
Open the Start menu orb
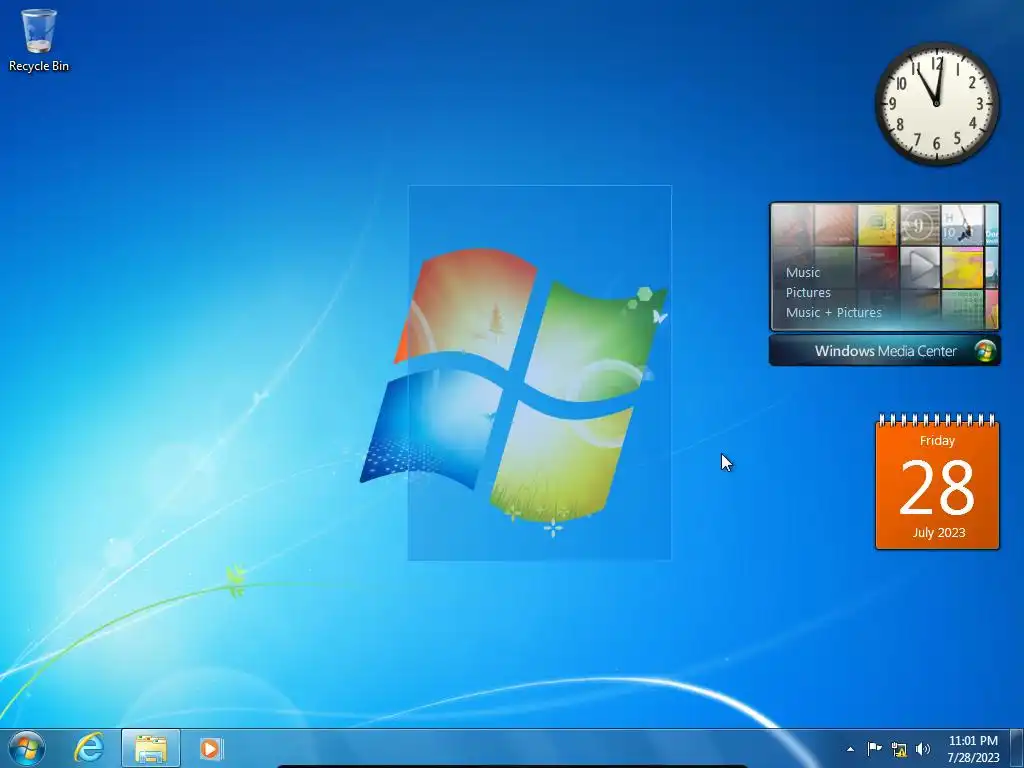click(27, 748)
